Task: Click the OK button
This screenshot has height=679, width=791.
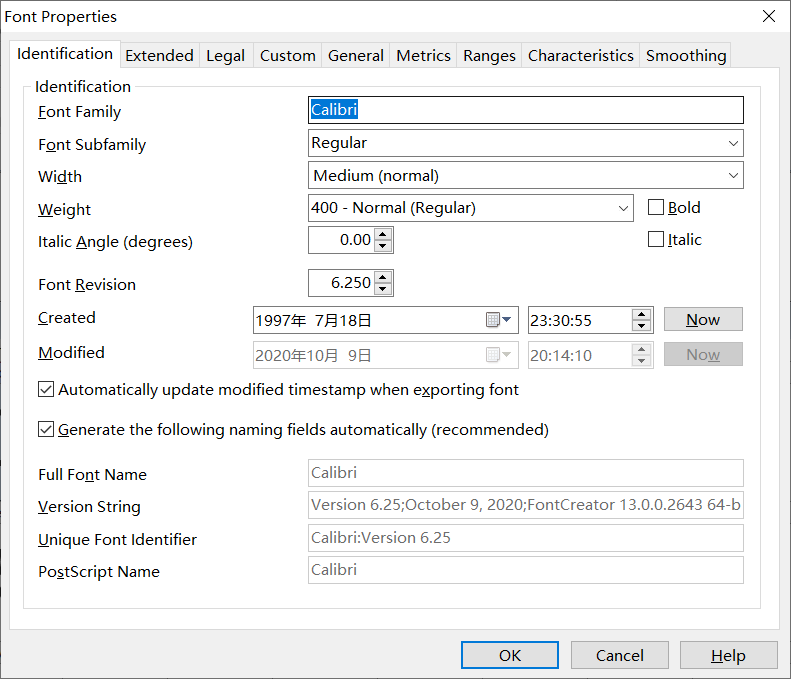Action: (510, 655)
